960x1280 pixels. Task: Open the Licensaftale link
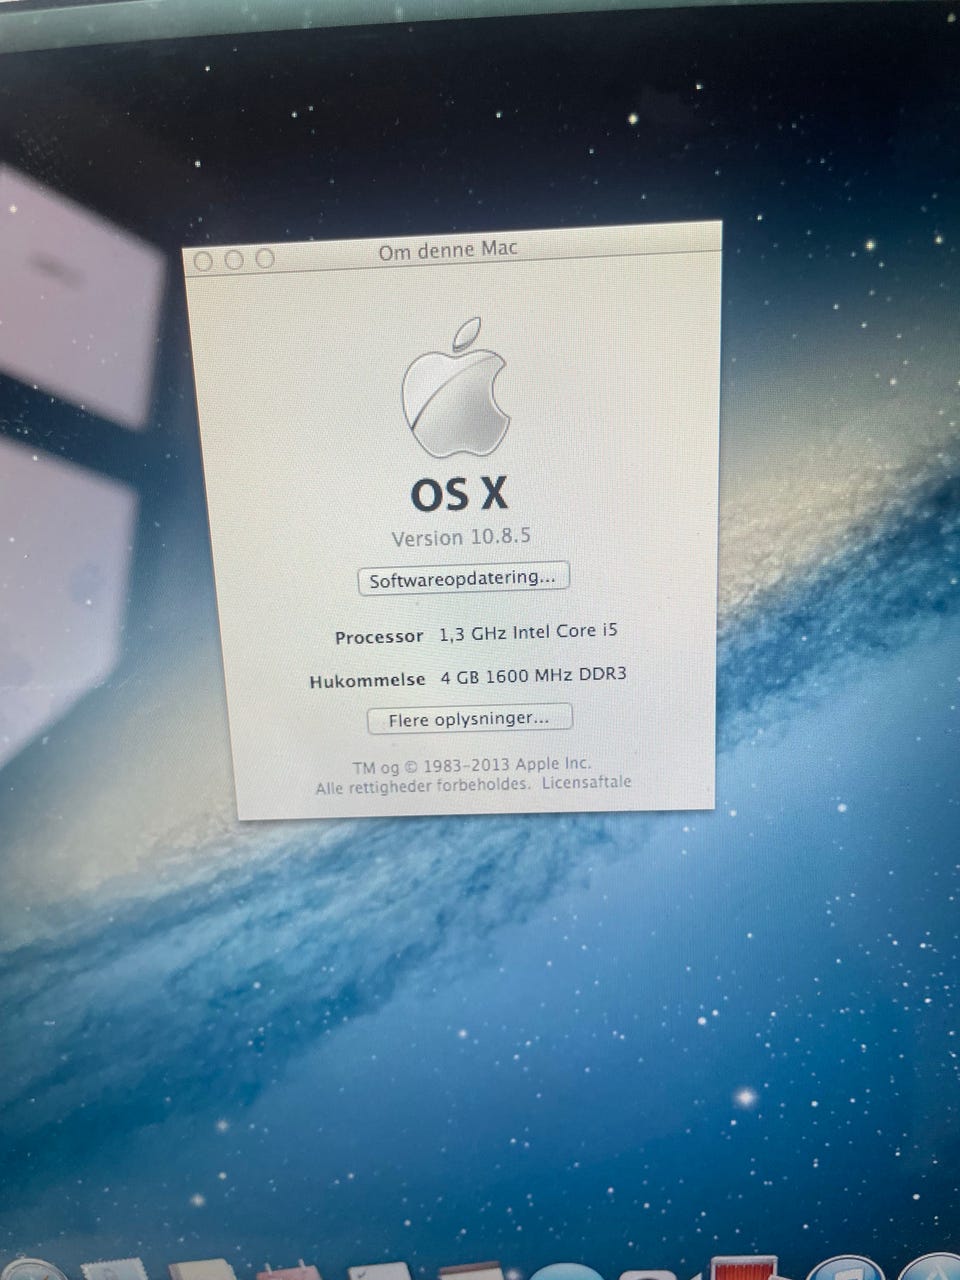point(587,782)
